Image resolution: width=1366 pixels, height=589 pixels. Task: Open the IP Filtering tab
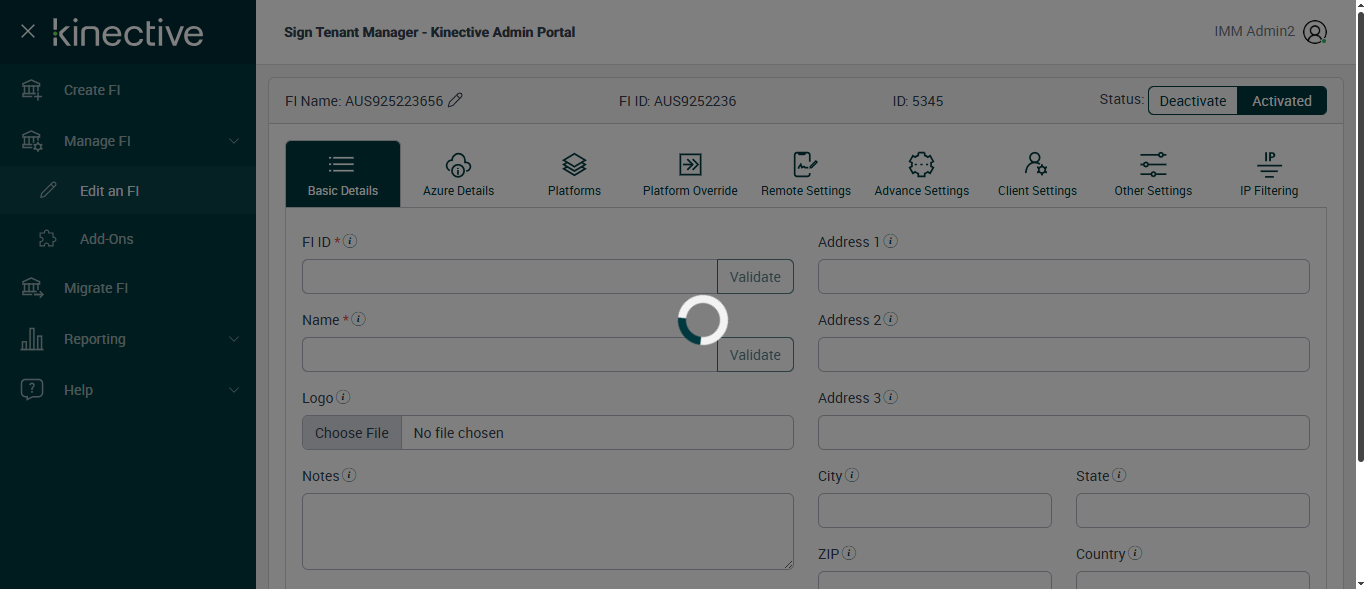pos(1269,174)
